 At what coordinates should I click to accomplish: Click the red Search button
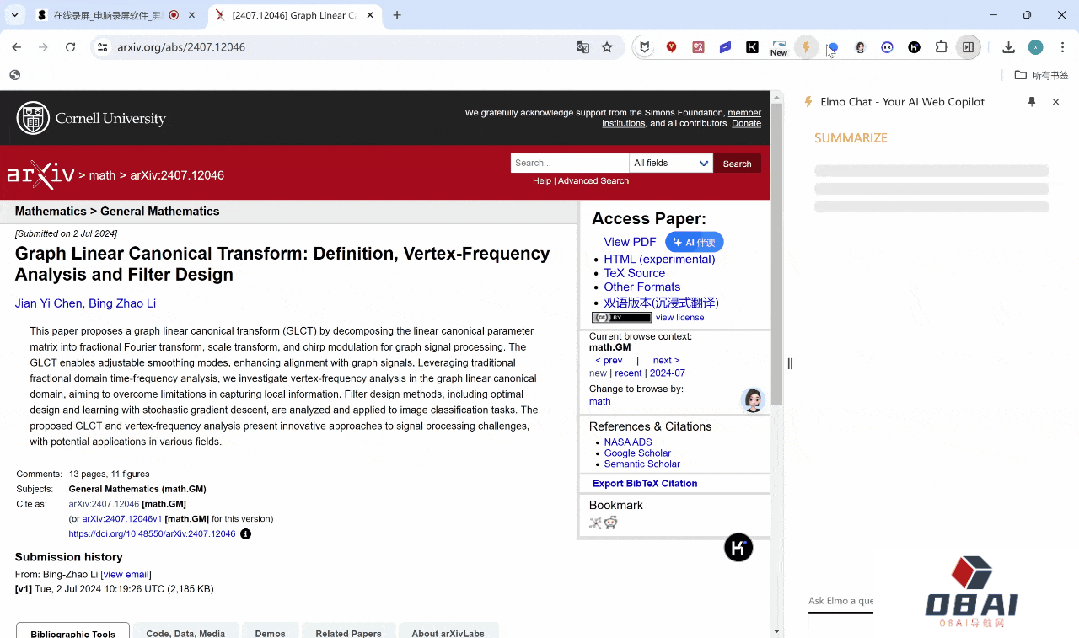pyautogui.click(x=736, y=163)
